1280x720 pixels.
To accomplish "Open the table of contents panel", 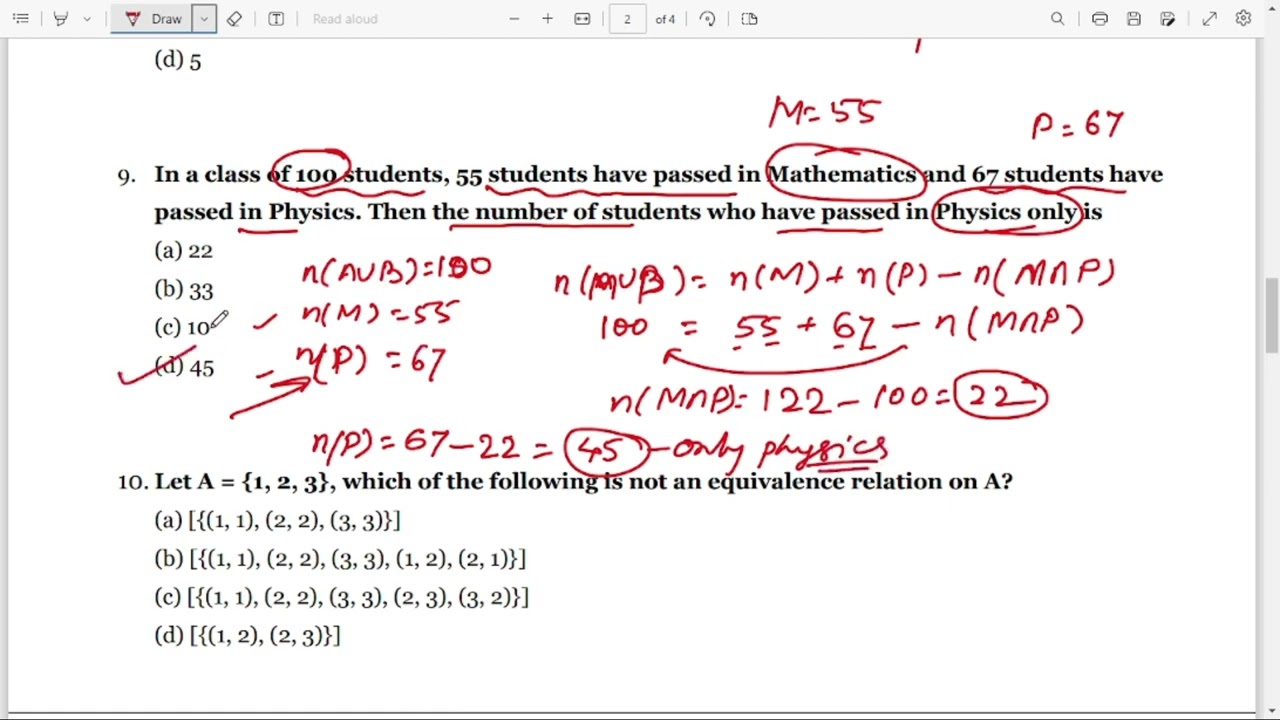I will 20,19.
